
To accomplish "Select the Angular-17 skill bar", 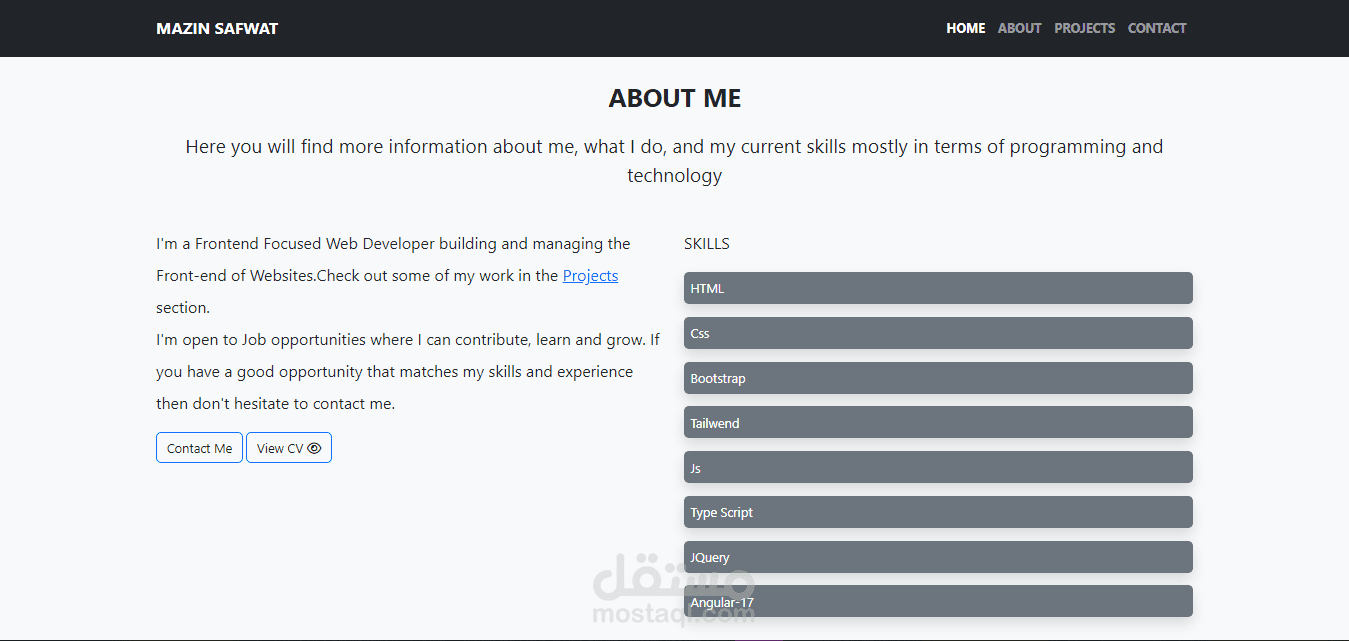I will pyautogui.click(x=938, y=601).
